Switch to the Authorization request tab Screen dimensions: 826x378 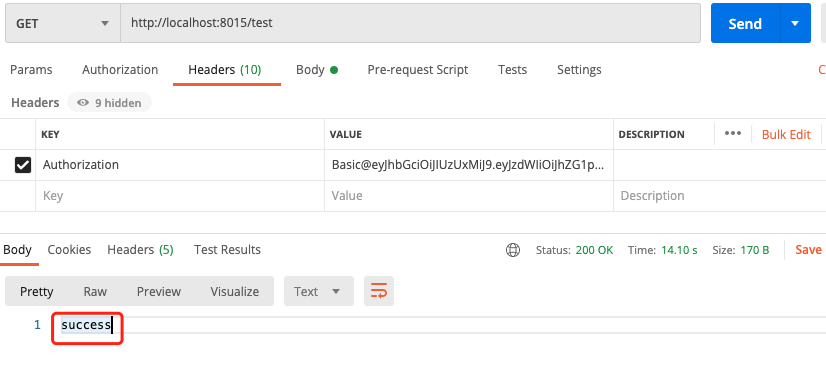click(x=120, y=70)
